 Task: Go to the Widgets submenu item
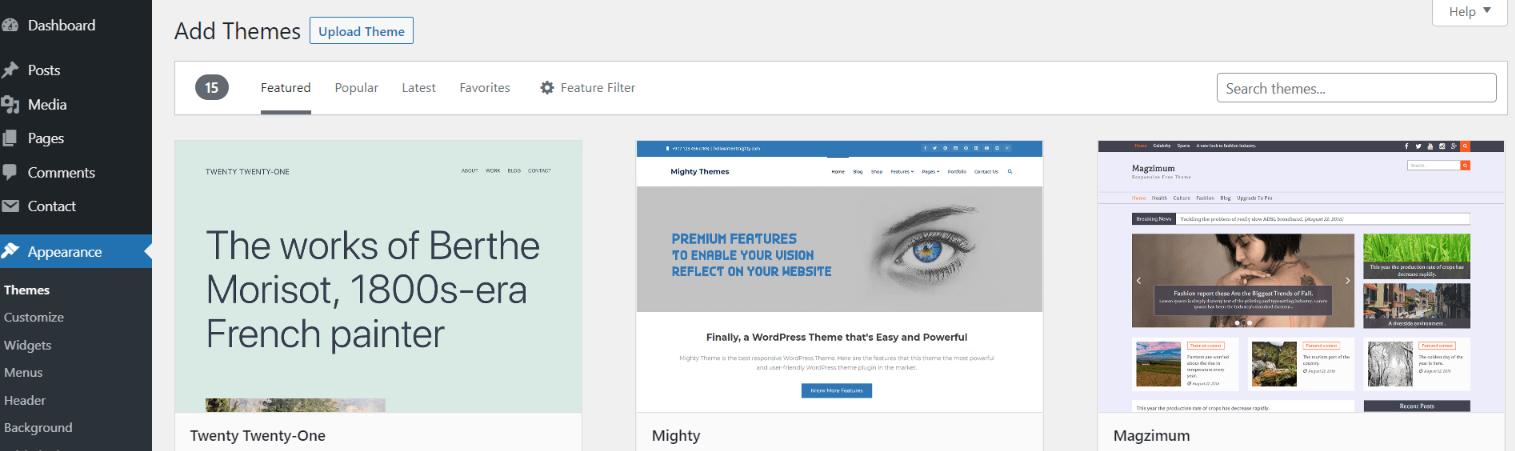(x=28, y=345)
